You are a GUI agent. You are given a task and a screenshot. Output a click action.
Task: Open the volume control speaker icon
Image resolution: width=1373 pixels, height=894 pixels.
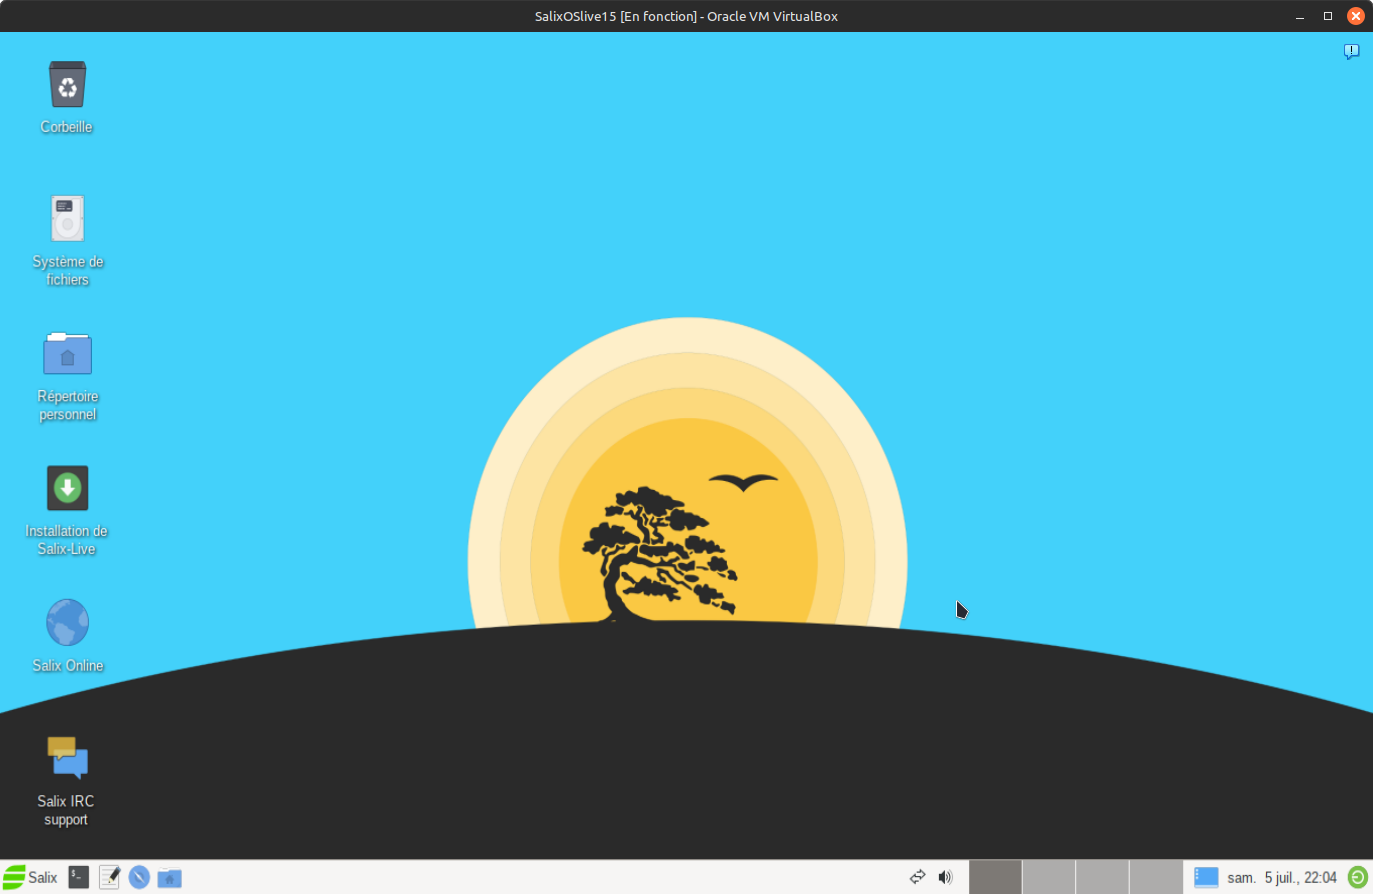click(x=945, y=877)
